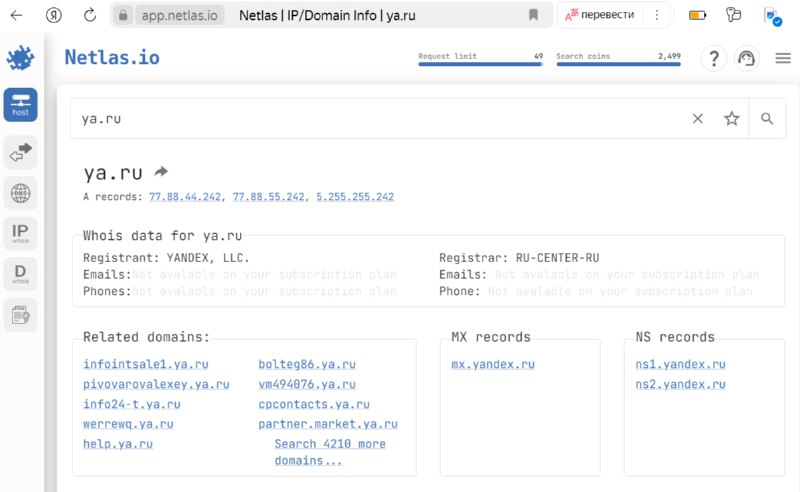Screen dimensions: 800x492
Task: Open related domain pivovarovalexey.ya.ru
Action: coord(156,384)
